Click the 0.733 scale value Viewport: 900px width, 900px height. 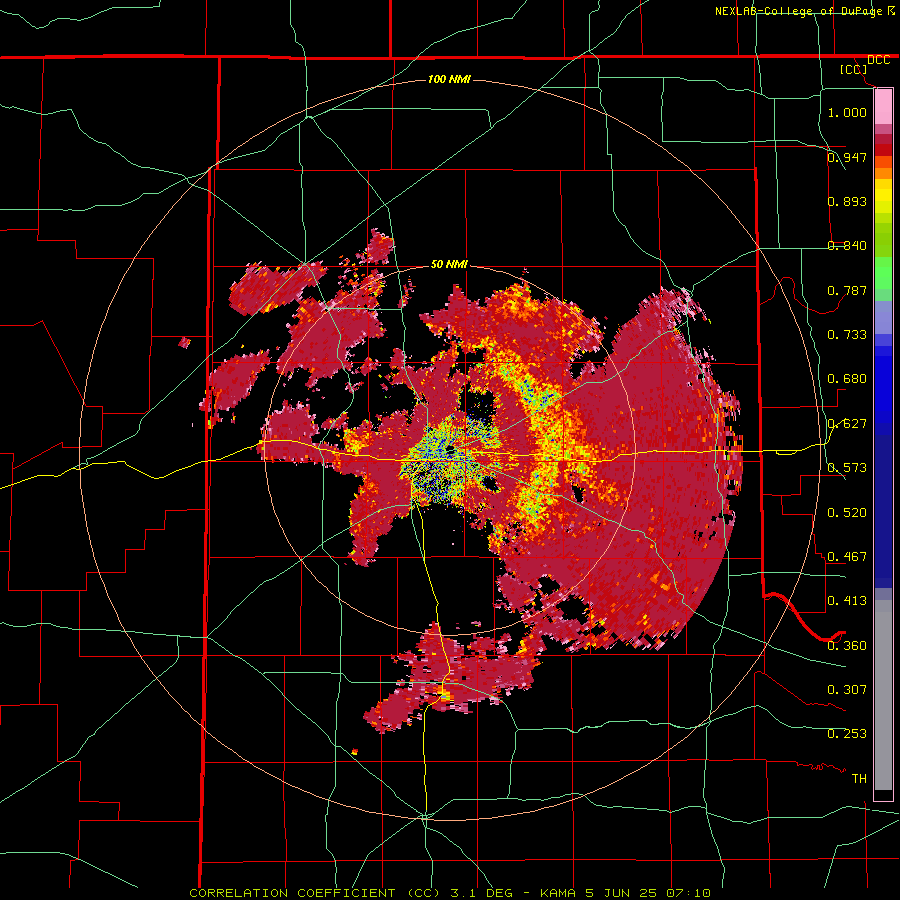coord(847,335)
